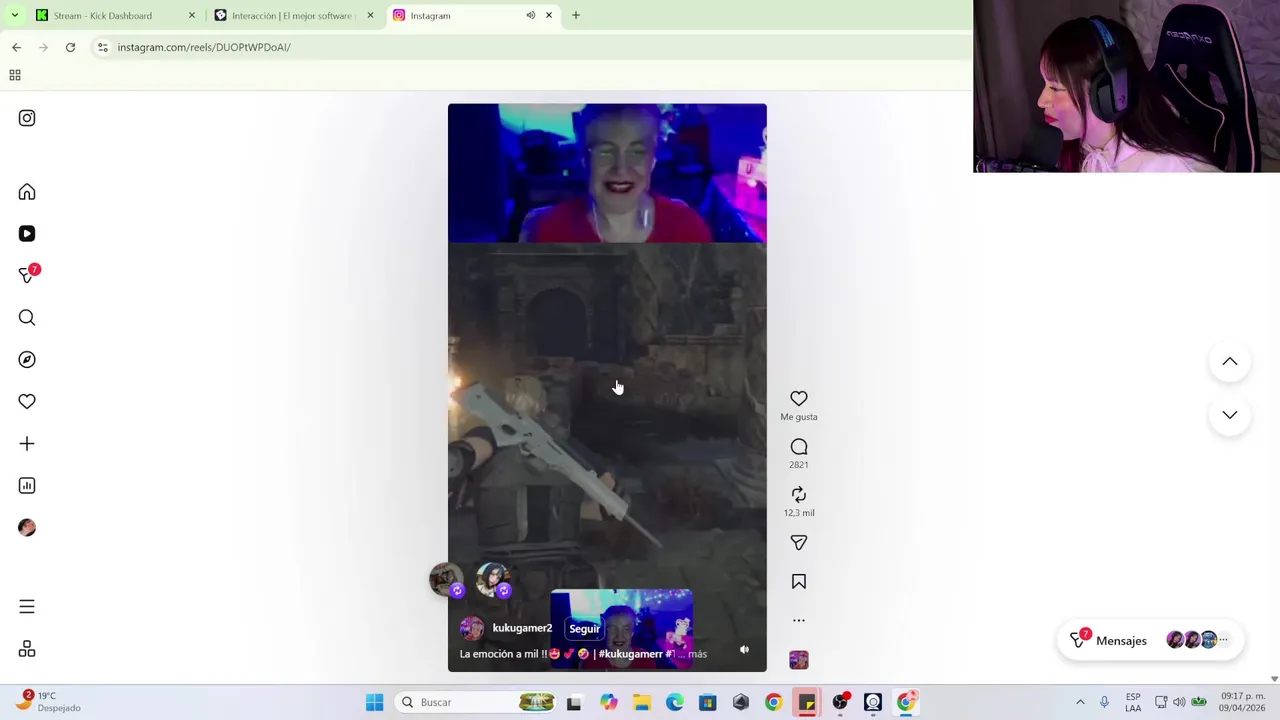The image size is (1280, 720).
Task: Go to previous reel up arrow
Action: point(1230,362)
